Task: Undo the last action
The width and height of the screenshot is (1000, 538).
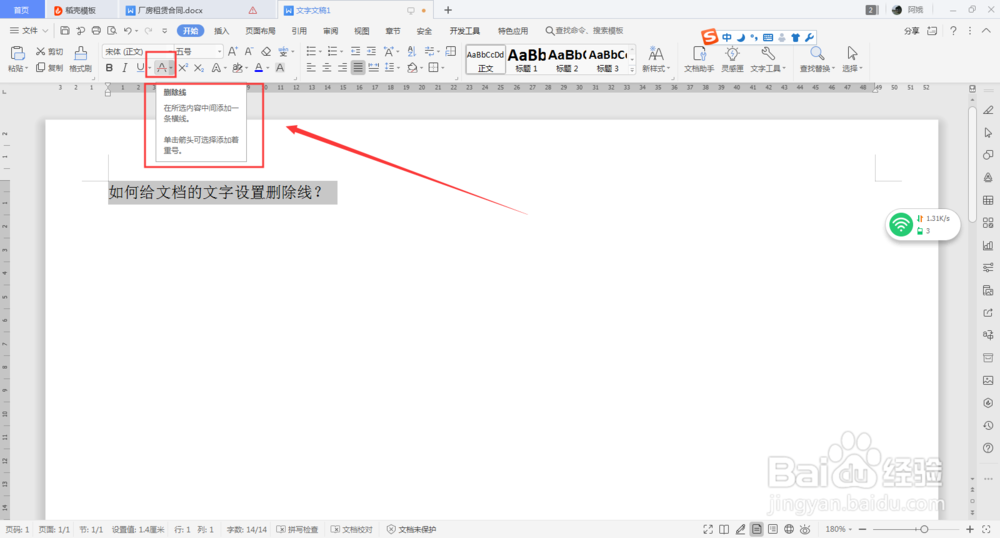Action: tap(128, 31)
